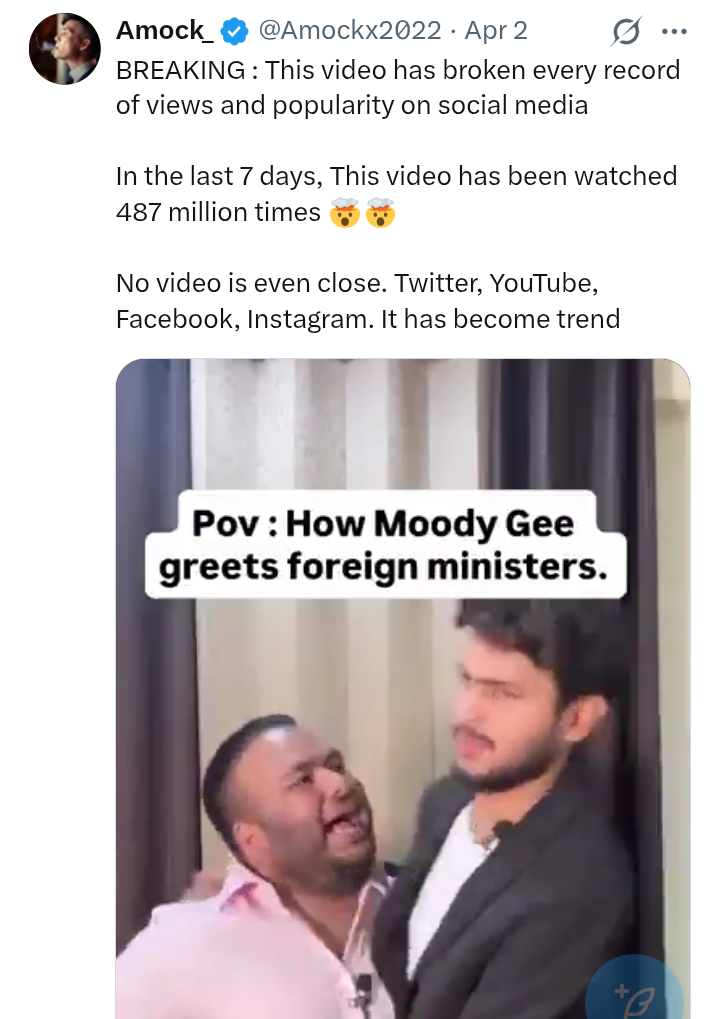Play the embedded video
719x1019 pixels.
pos(402,690)
